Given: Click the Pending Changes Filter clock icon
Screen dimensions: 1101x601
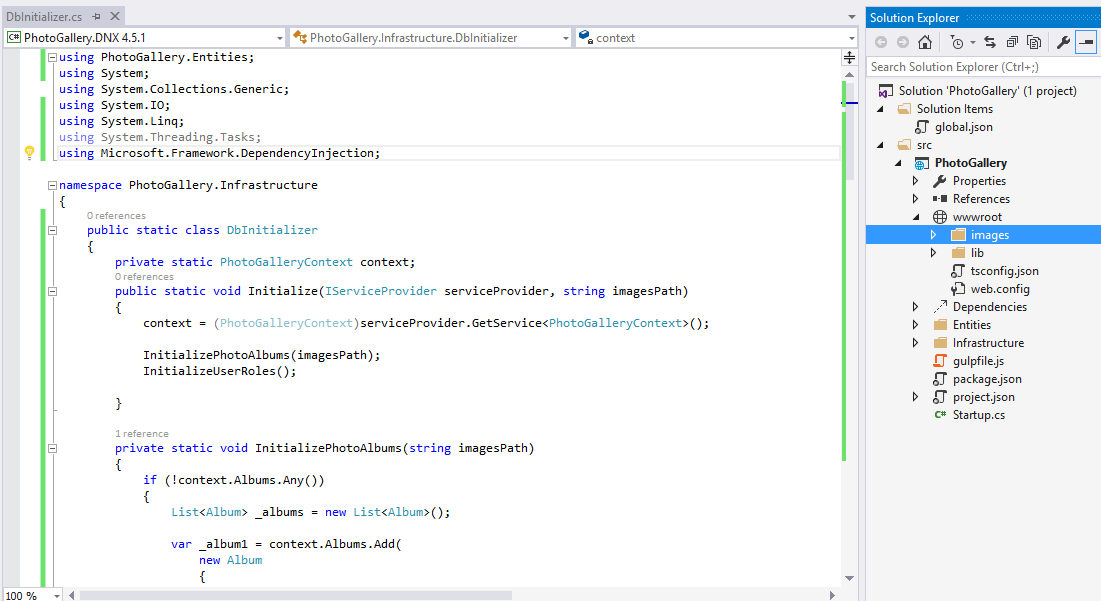Looking at the screenshot, I should pyautogui.click(x=957, y=42).
